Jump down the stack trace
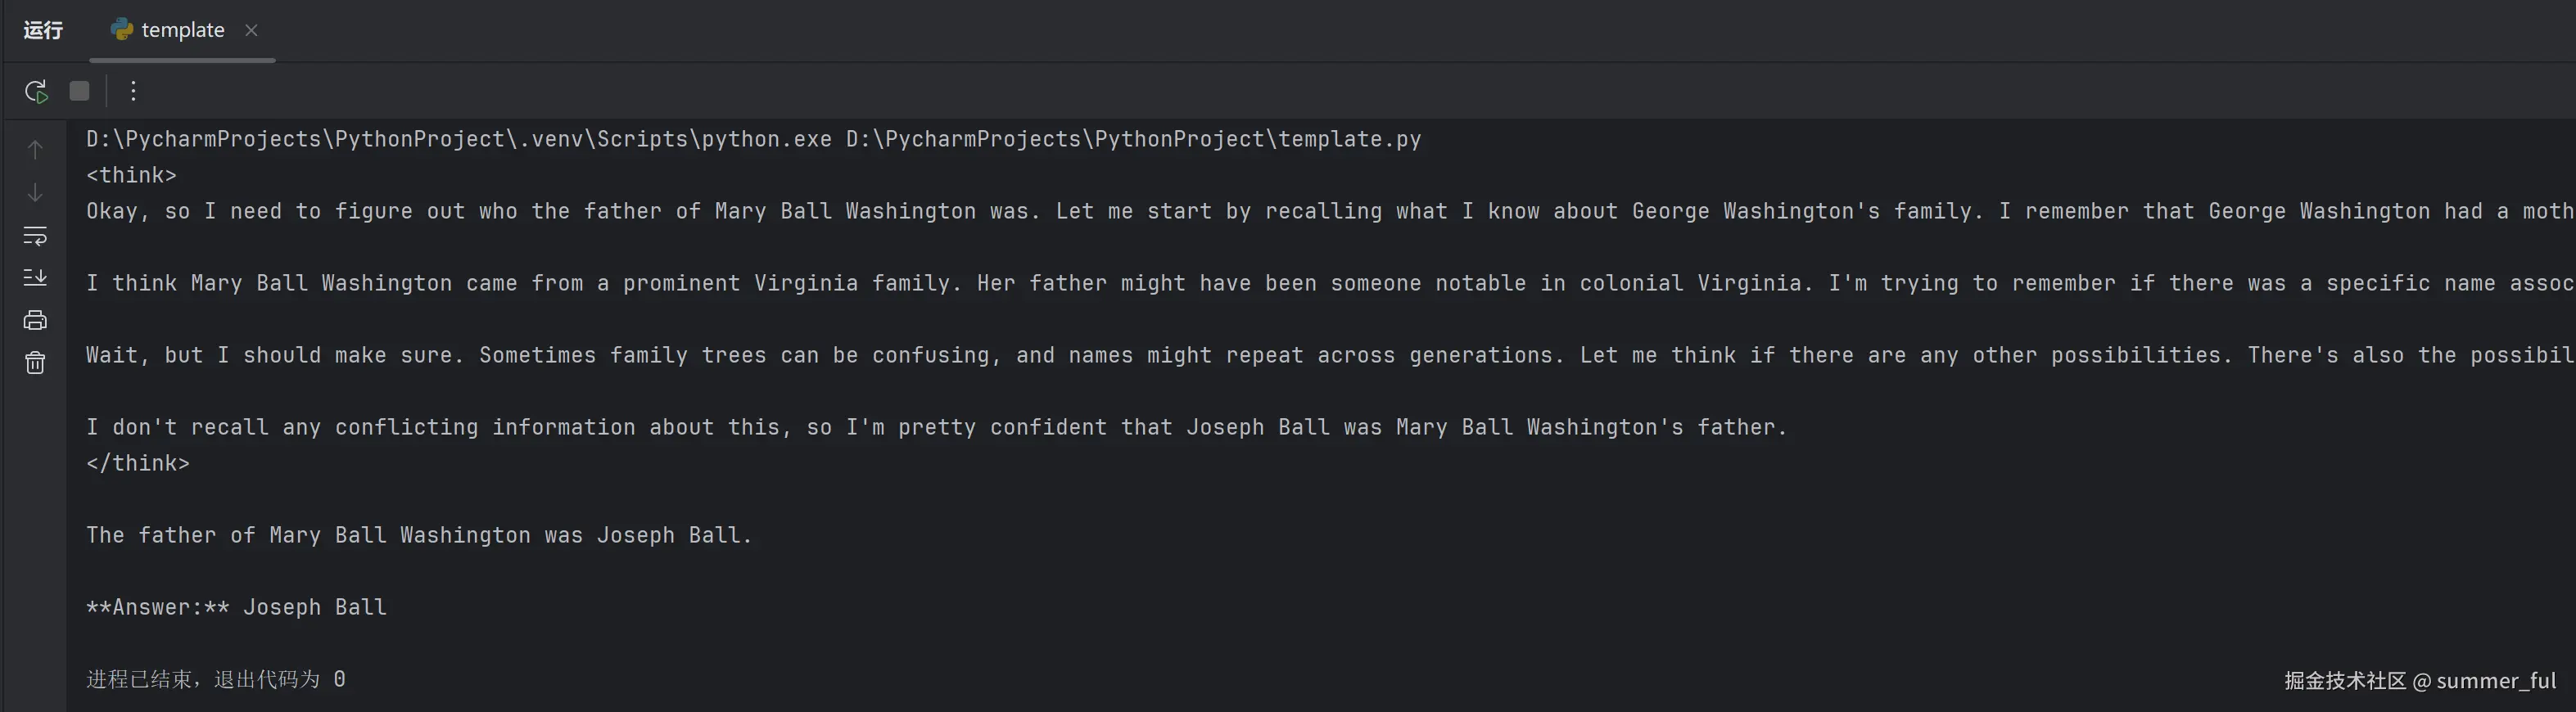Screen dimensions: 2576x712 click(x=35, y=192)
